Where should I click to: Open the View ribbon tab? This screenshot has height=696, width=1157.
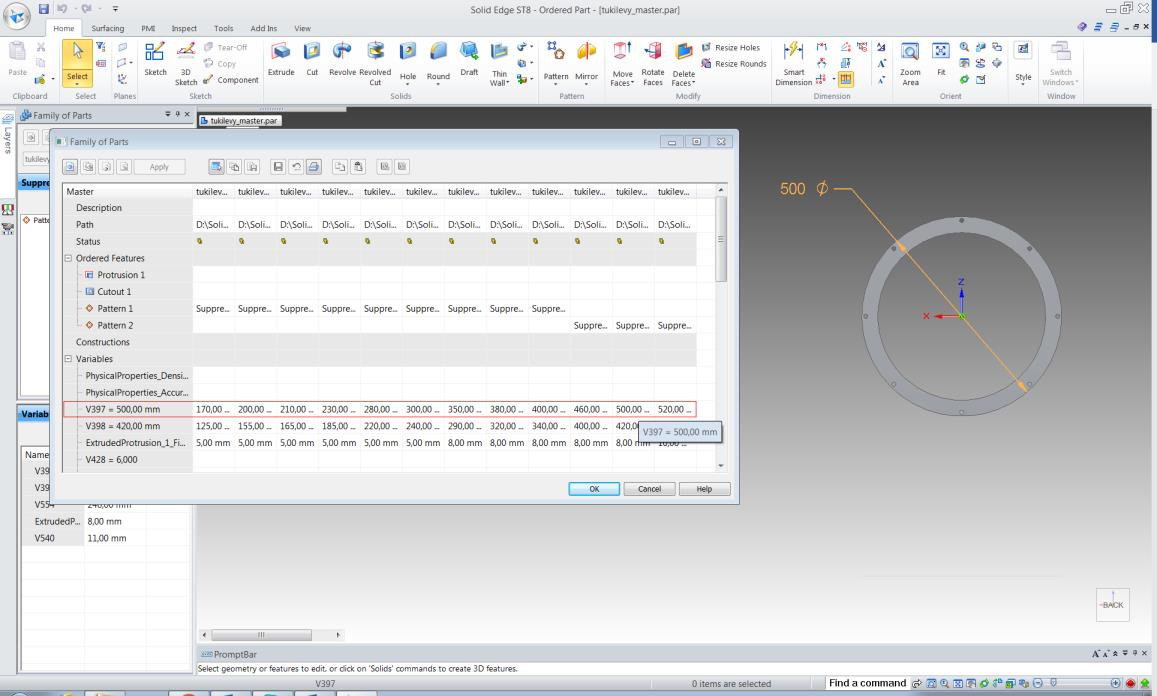click(303, 28)
